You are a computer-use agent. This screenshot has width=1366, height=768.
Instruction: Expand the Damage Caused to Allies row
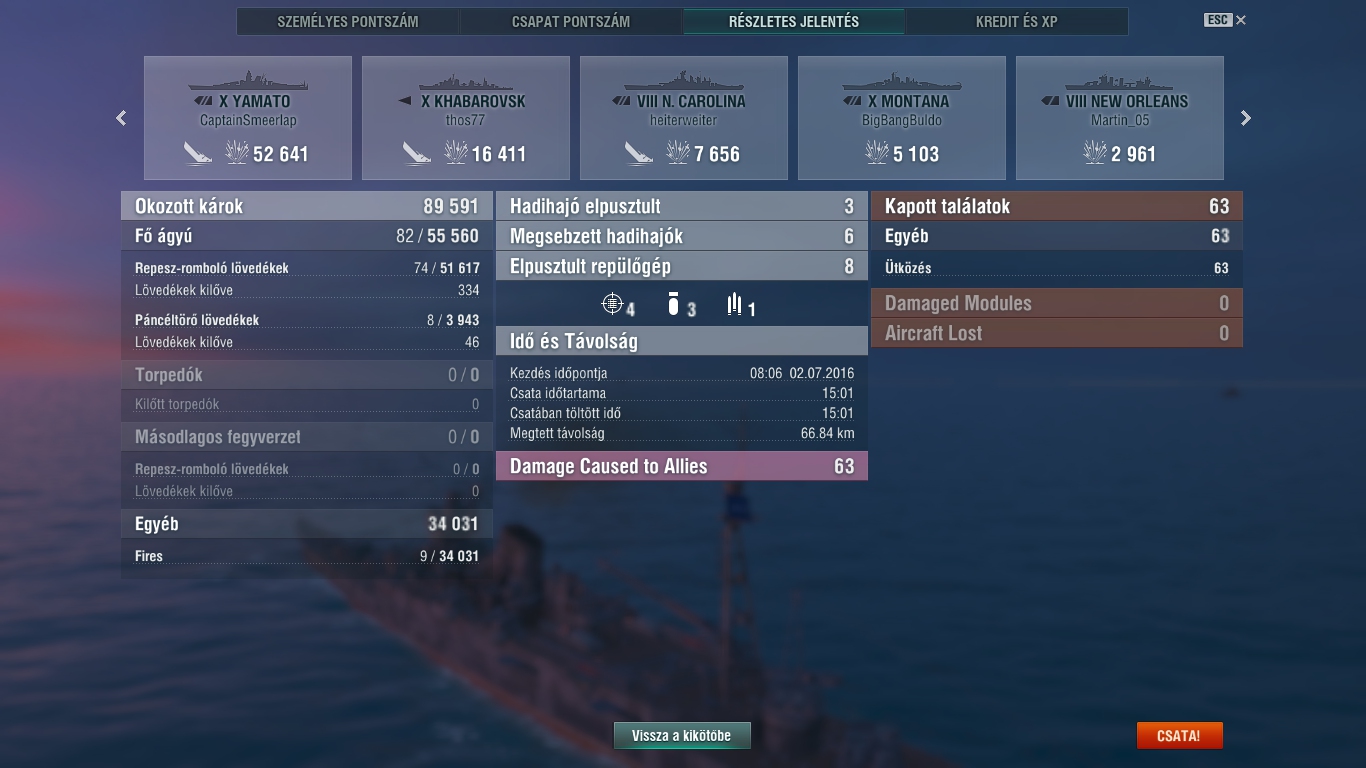682,466
